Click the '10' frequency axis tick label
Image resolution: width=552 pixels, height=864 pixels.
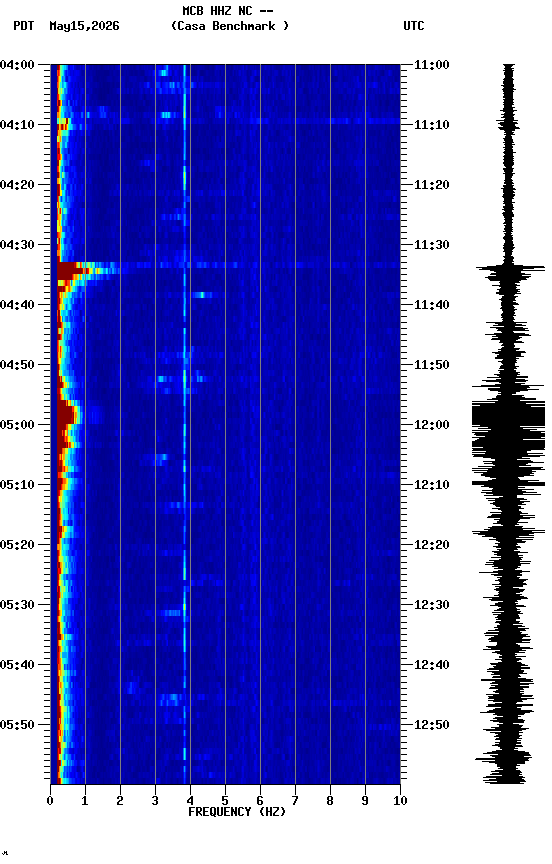tap(401, 801)
